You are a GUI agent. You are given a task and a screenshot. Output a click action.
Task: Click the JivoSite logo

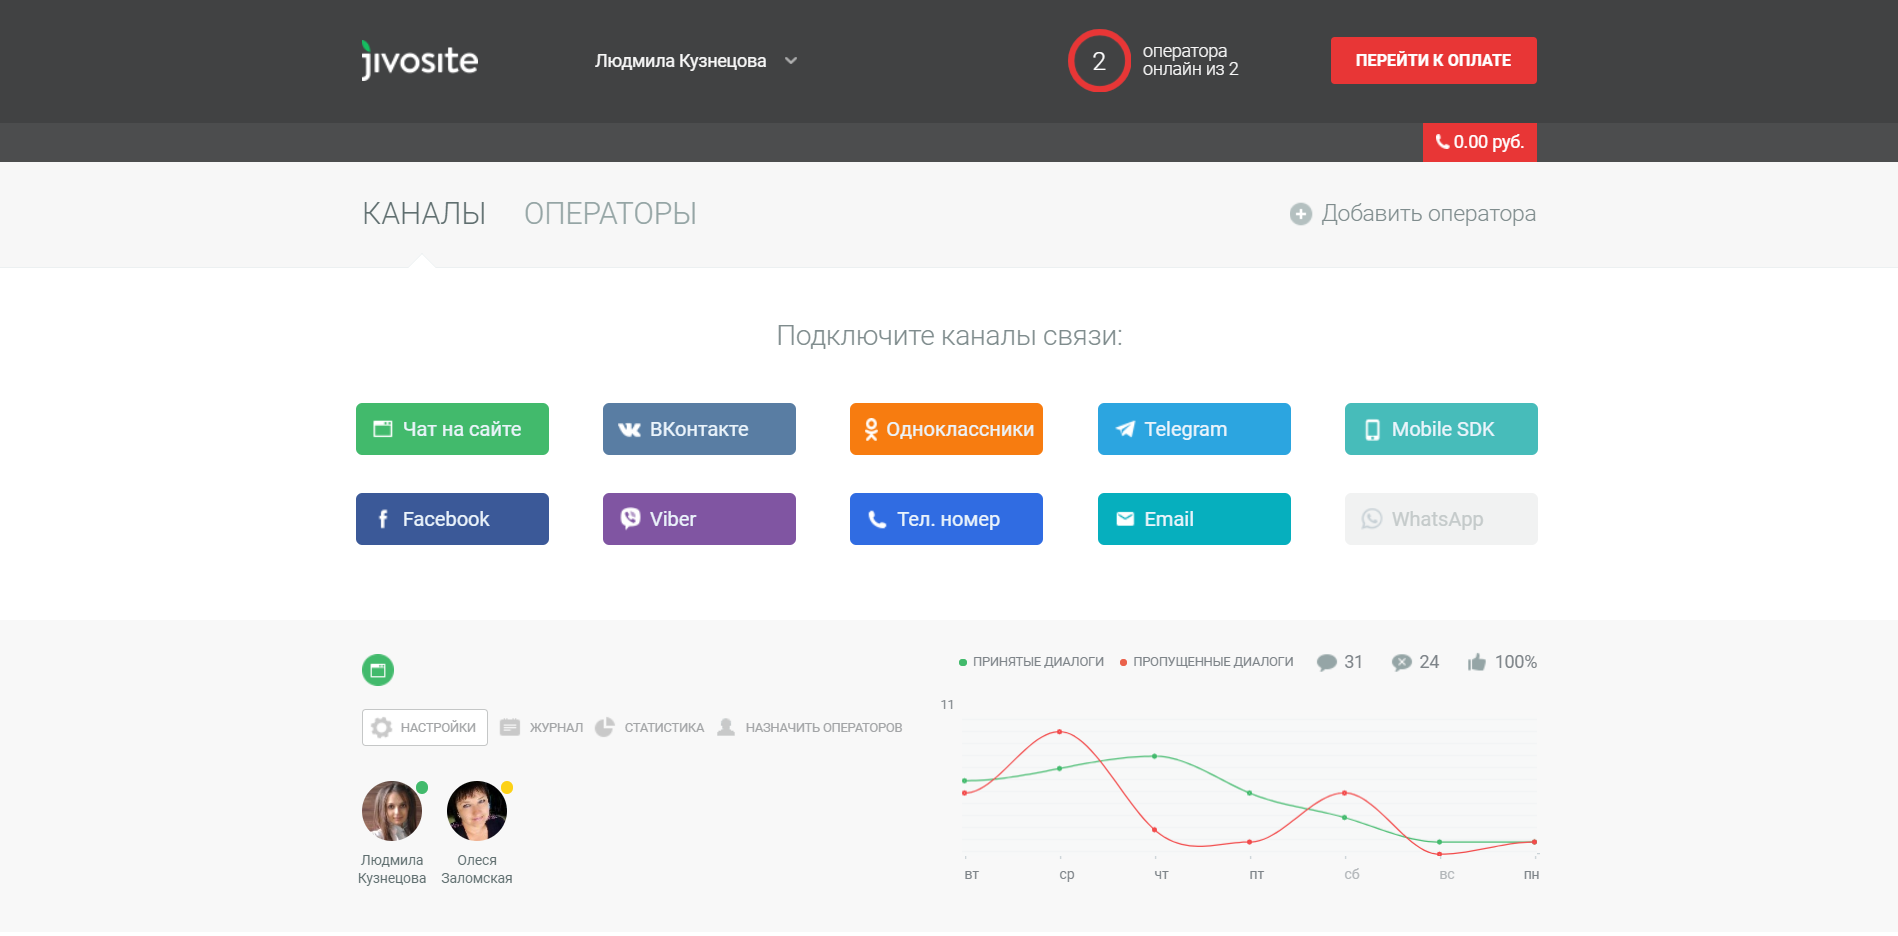[419, 60]
